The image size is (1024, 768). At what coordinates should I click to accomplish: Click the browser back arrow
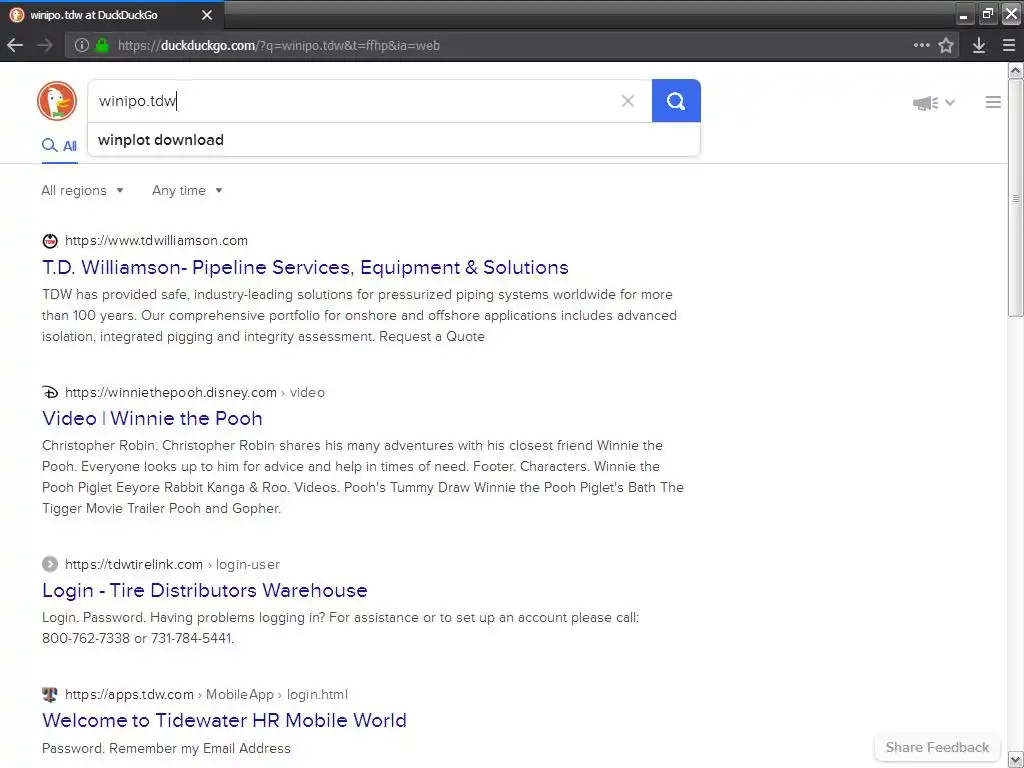tap(15, 45)
